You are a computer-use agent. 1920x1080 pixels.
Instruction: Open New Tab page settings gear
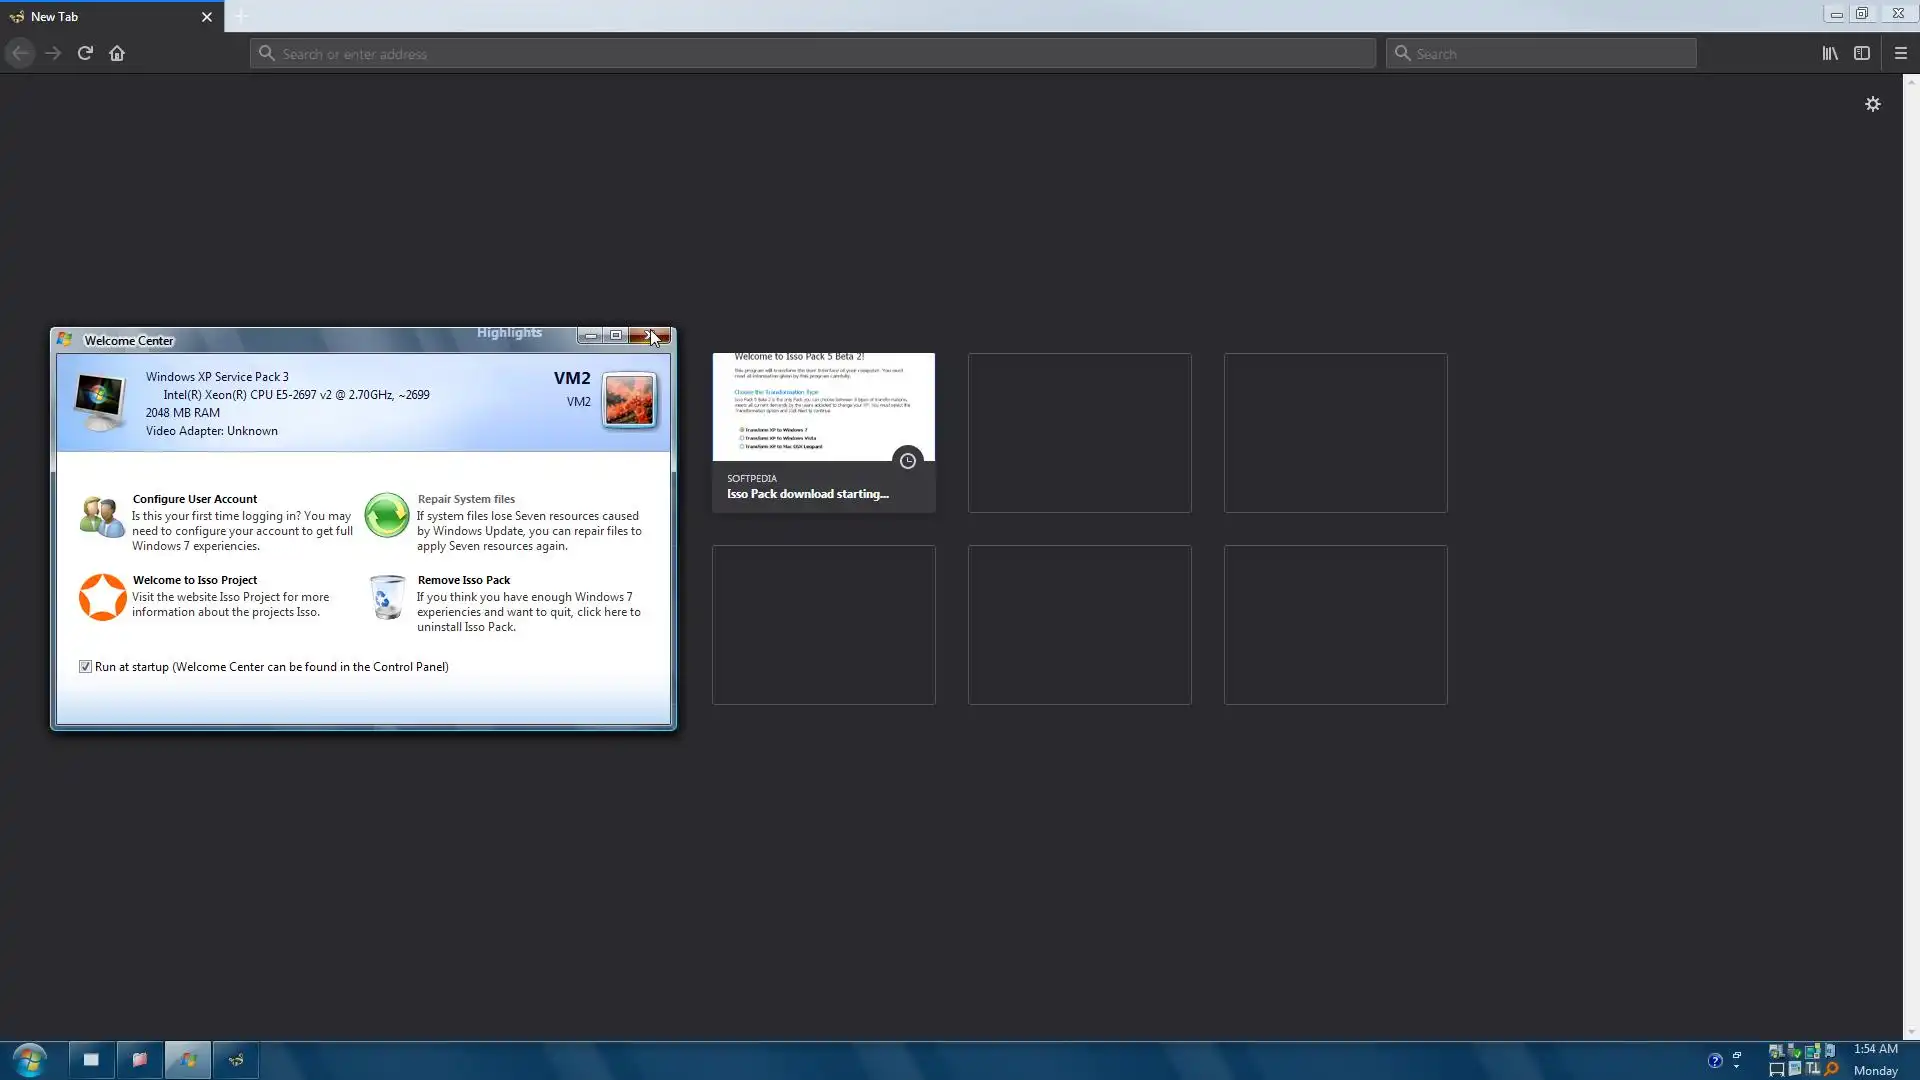[1872, 104]
